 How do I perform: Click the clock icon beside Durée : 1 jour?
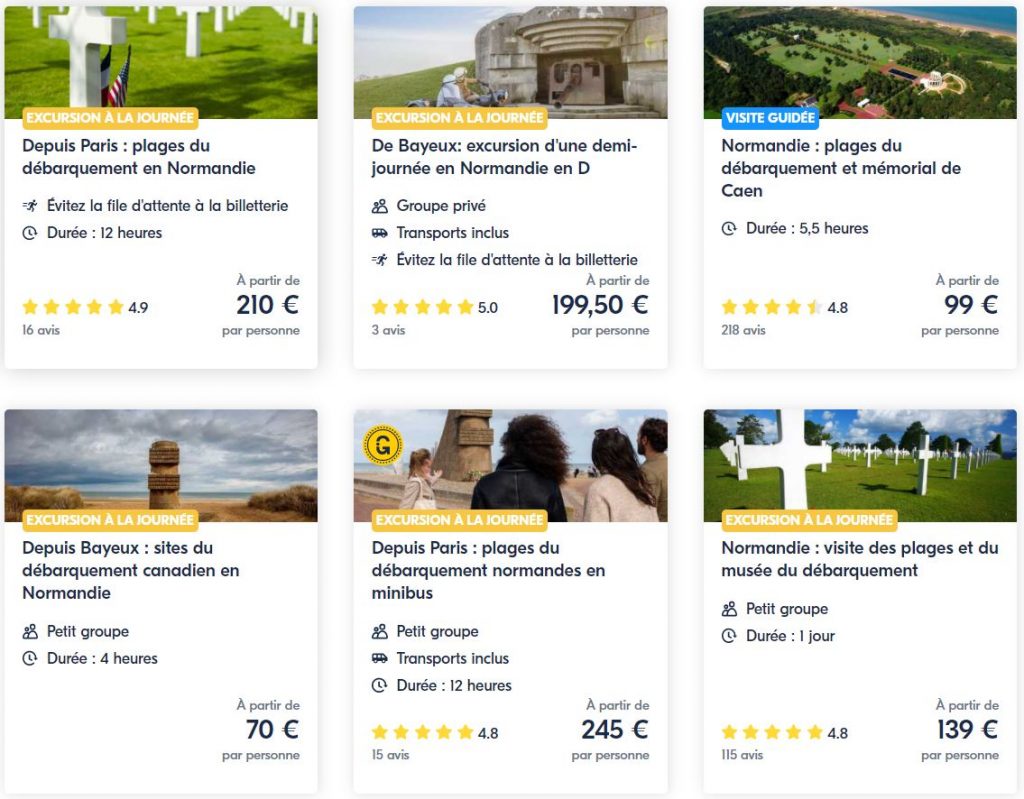(729, 636)
